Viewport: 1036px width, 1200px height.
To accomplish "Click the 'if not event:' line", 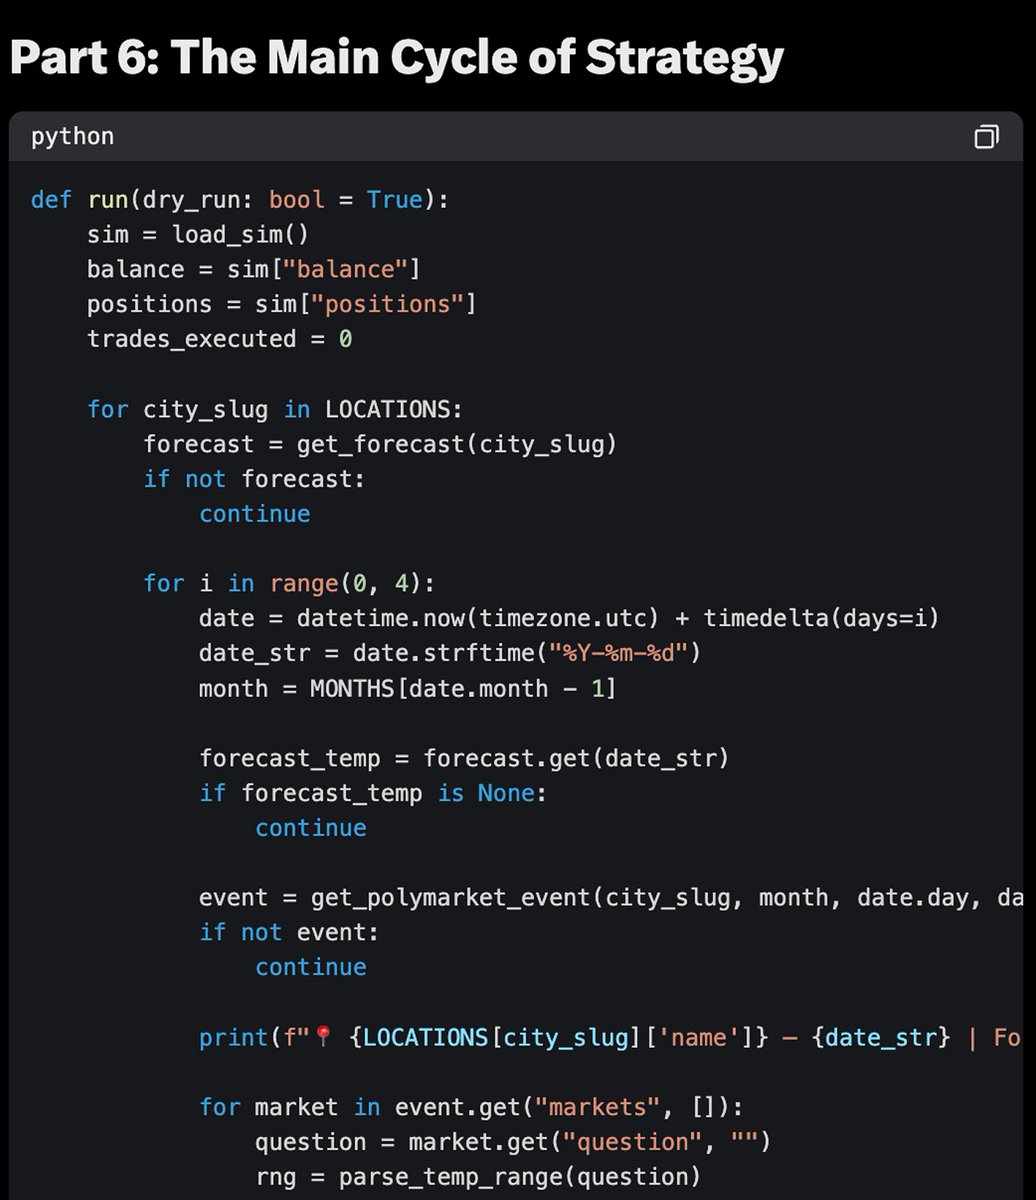I will 289,932.
